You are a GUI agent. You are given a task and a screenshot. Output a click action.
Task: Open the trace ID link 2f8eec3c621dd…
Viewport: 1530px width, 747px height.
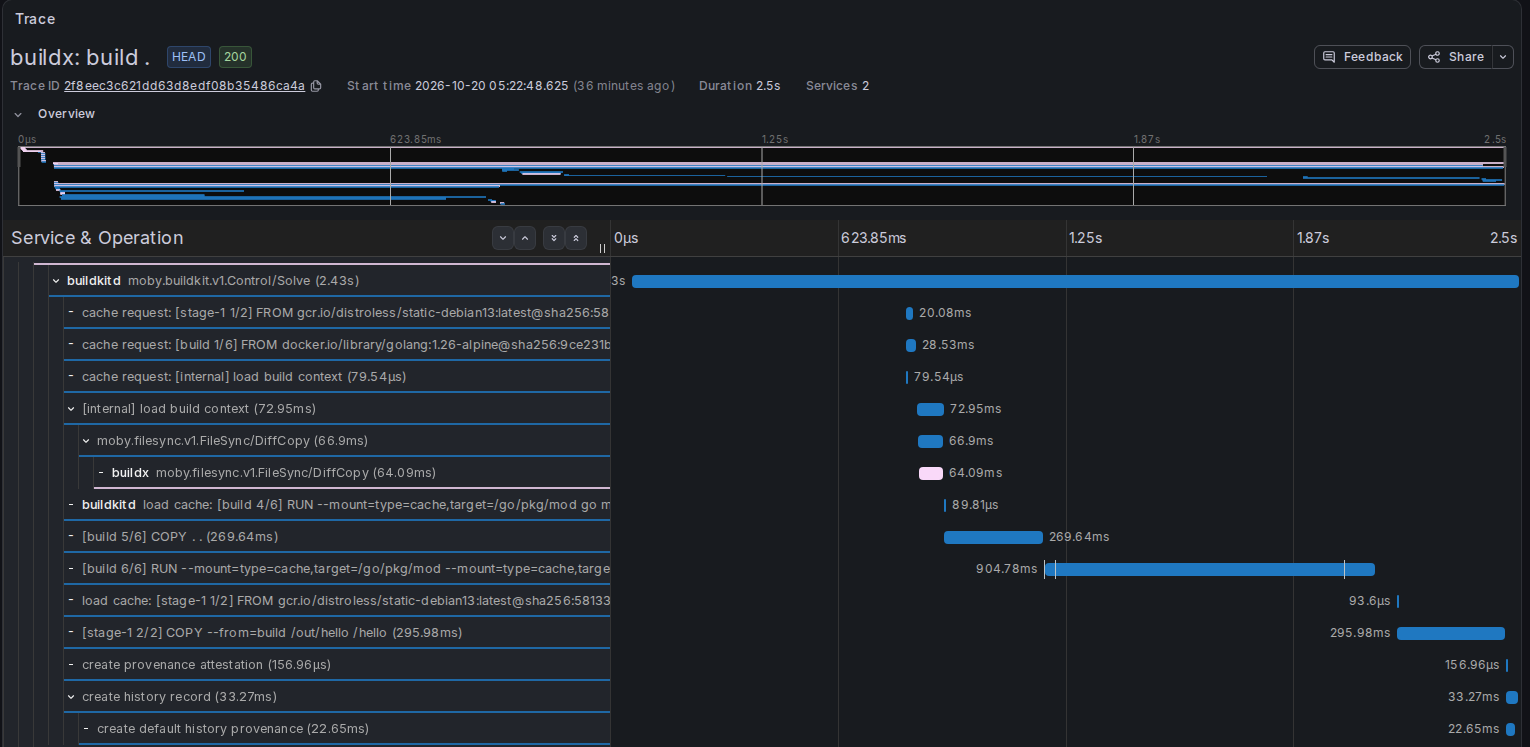point(184,86)
